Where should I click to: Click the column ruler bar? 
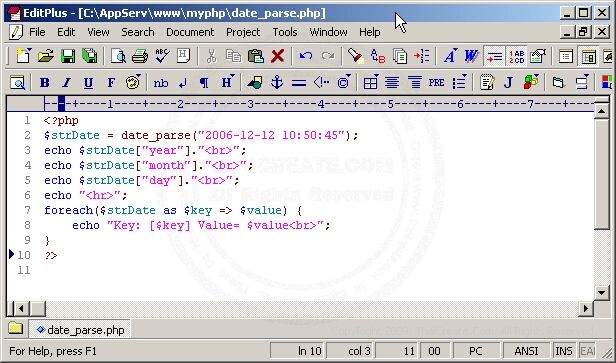click(319, 104)
